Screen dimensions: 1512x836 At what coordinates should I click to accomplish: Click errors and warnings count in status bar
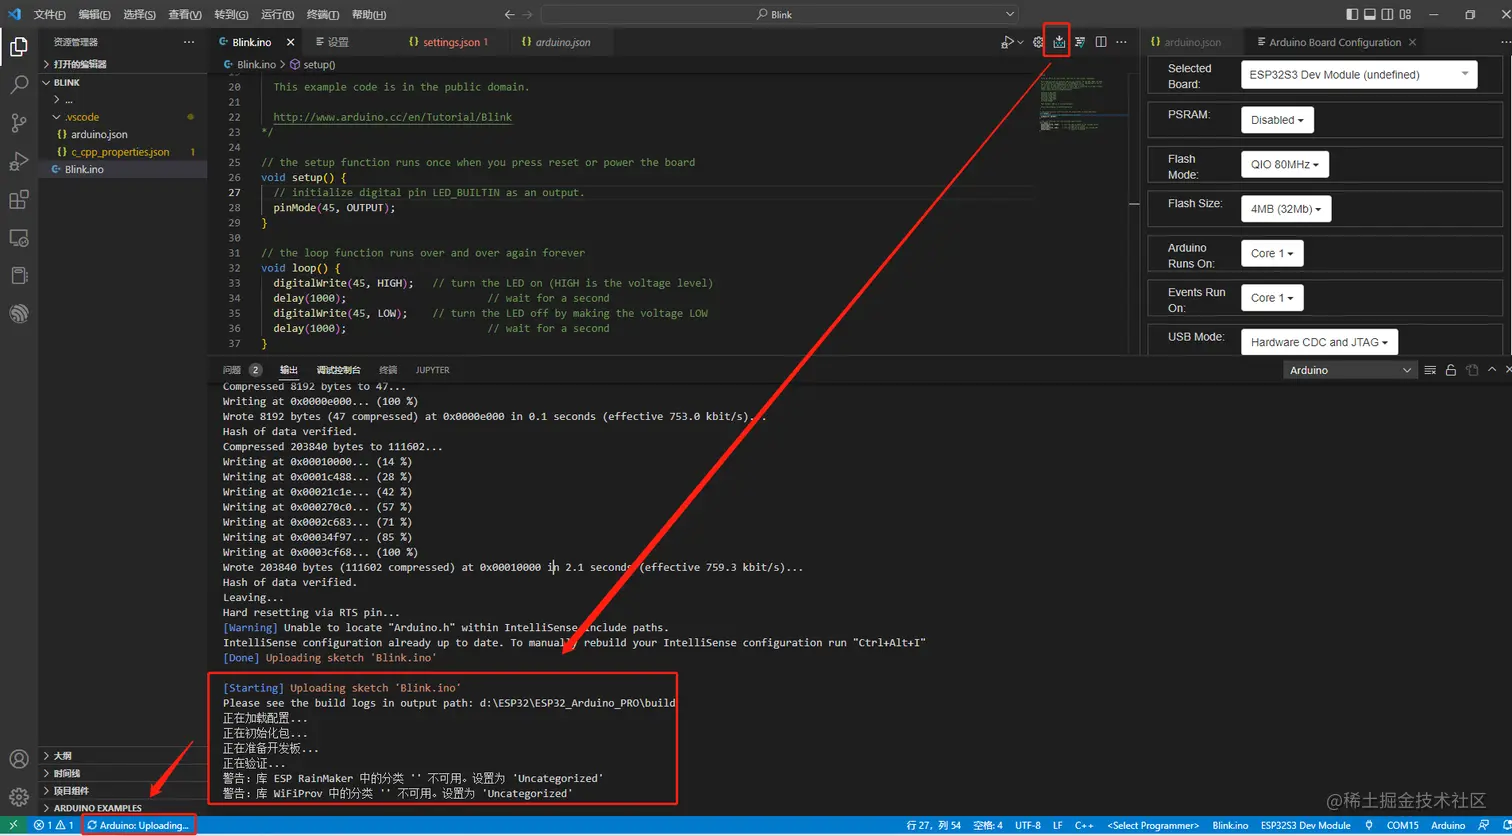[x=53, y=826]
